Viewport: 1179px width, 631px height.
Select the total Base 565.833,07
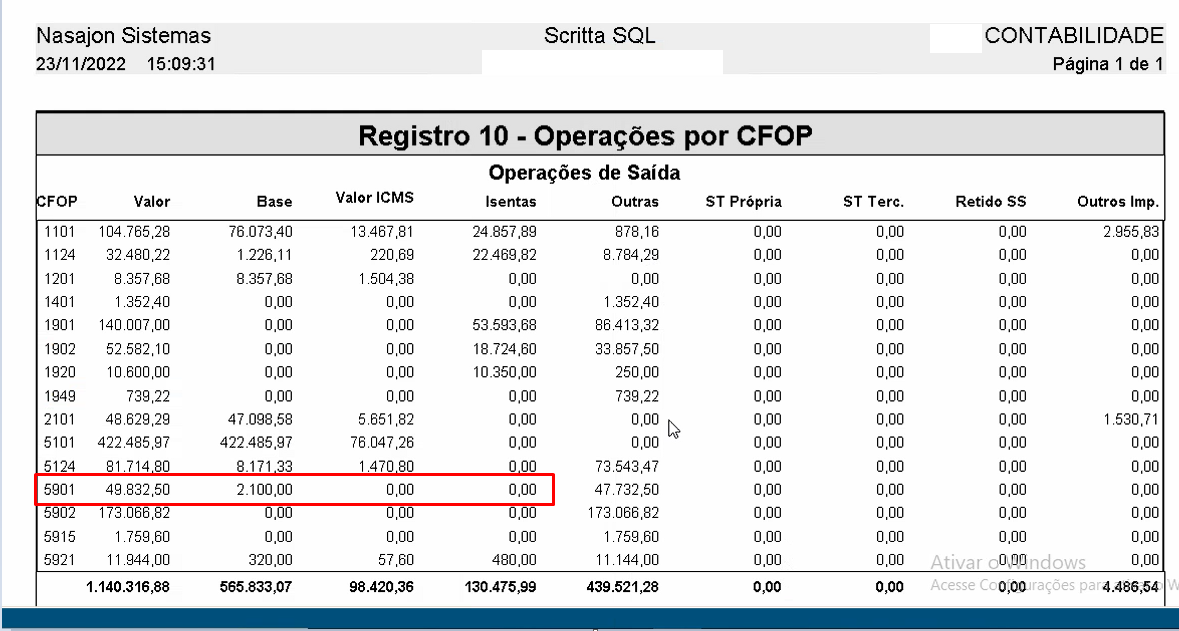pos(256,587)
